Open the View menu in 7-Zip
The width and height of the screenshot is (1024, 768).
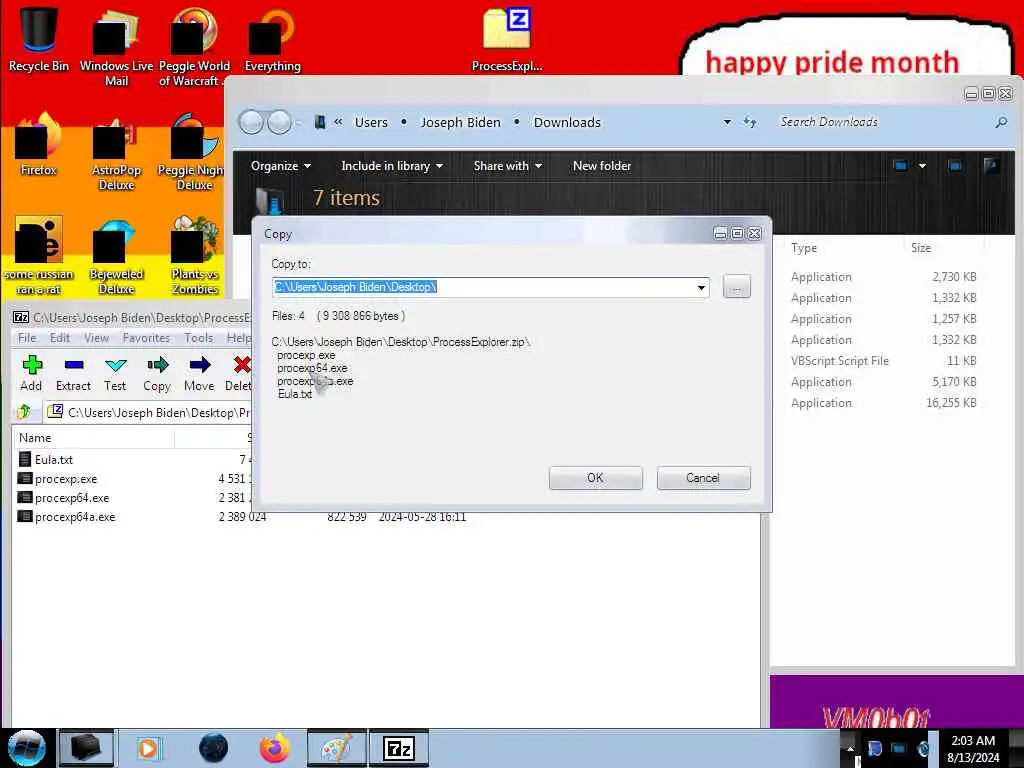97,338
